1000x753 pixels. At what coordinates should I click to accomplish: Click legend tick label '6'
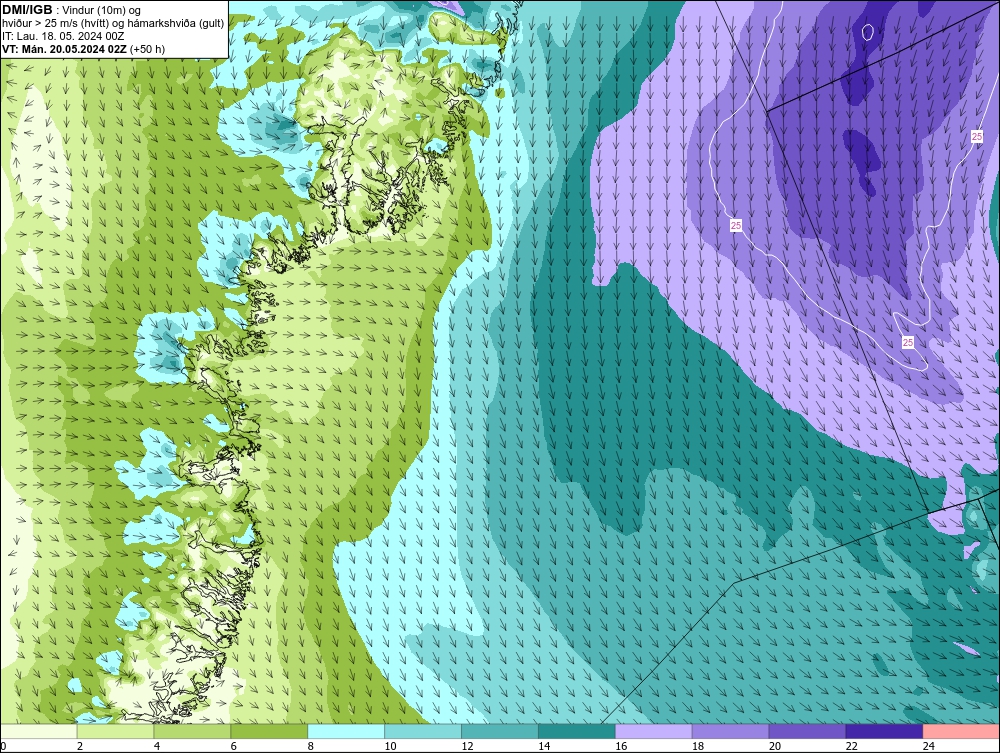point(233,746)
